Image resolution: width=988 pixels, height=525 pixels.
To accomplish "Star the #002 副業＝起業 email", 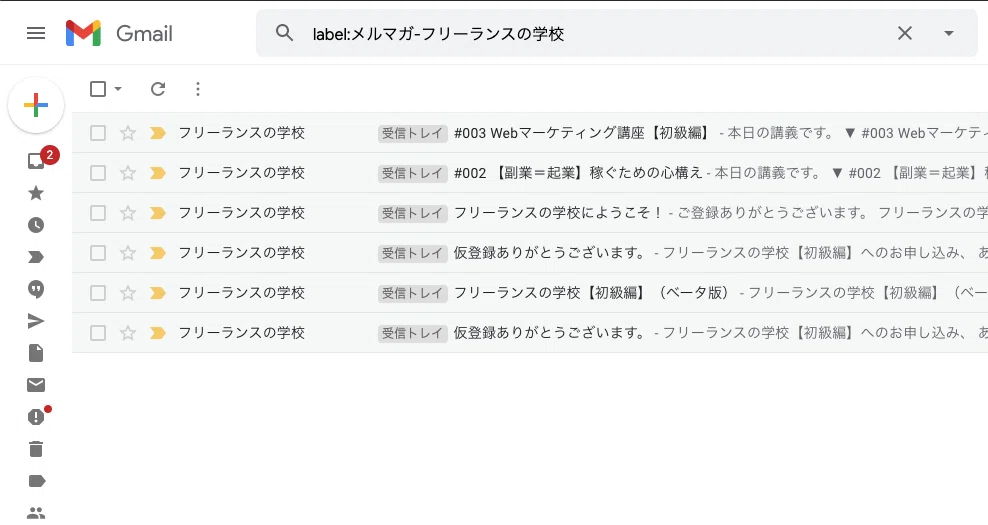I will tap(128, 173).
